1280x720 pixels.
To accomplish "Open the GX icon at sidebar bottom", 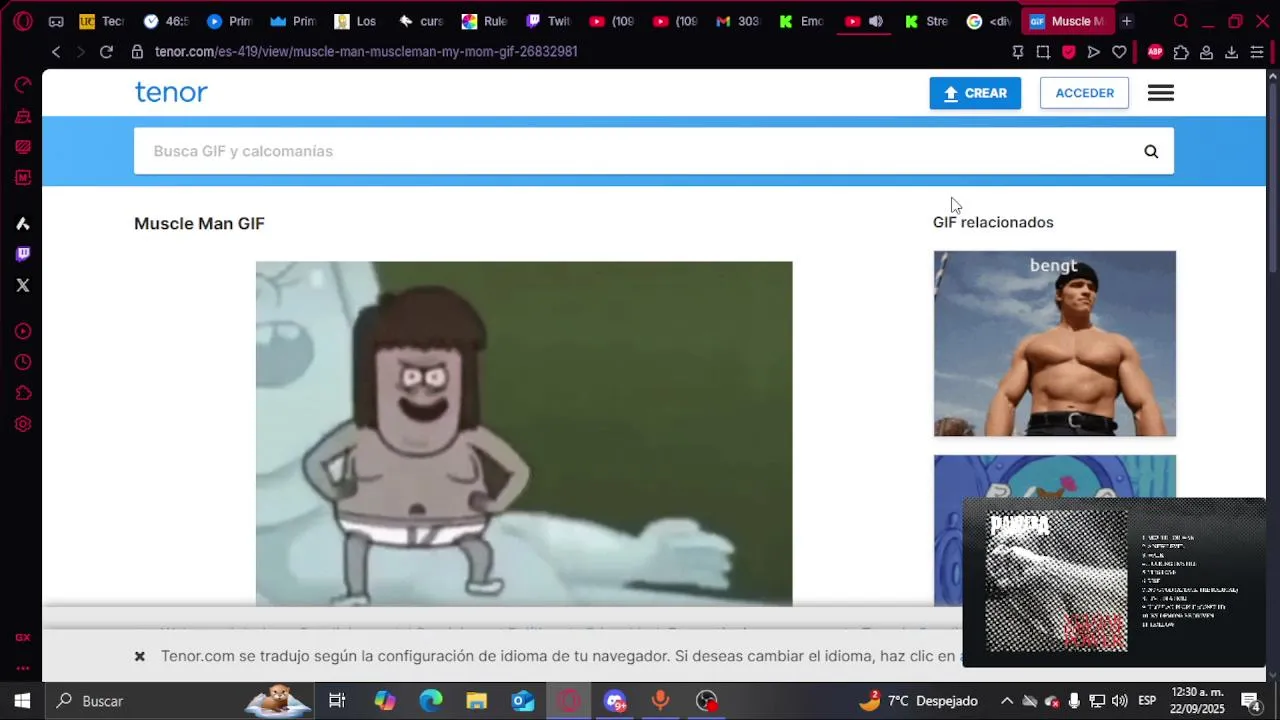I will pos(23,637).
